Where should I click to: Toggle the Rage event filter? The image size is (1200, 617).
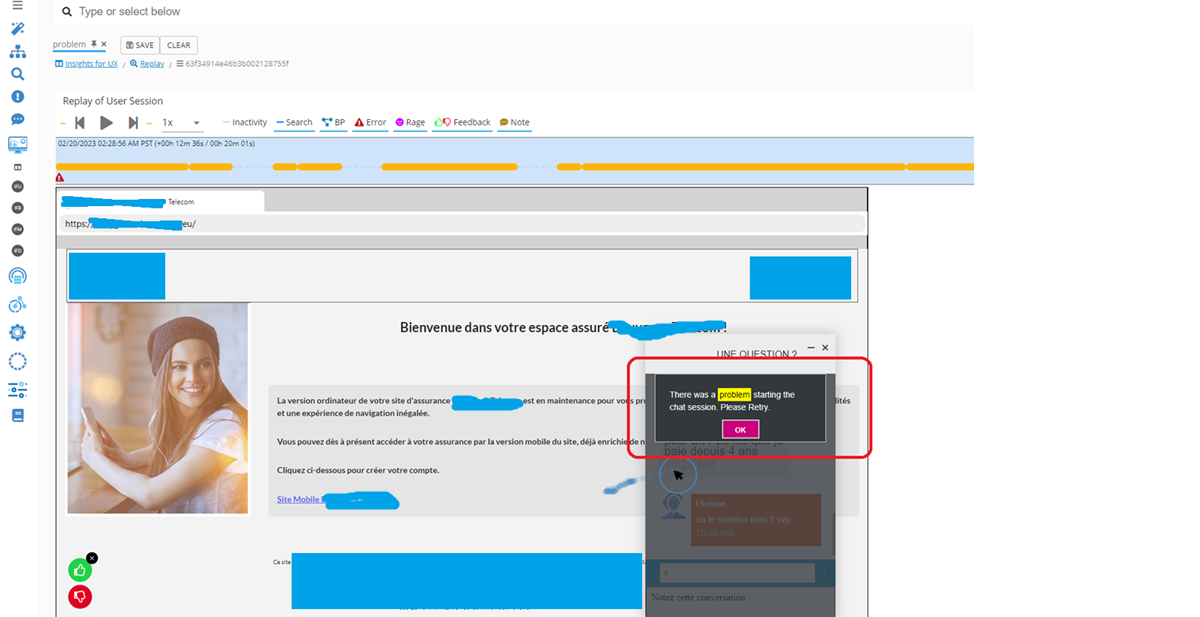click(x=410, y=123)
